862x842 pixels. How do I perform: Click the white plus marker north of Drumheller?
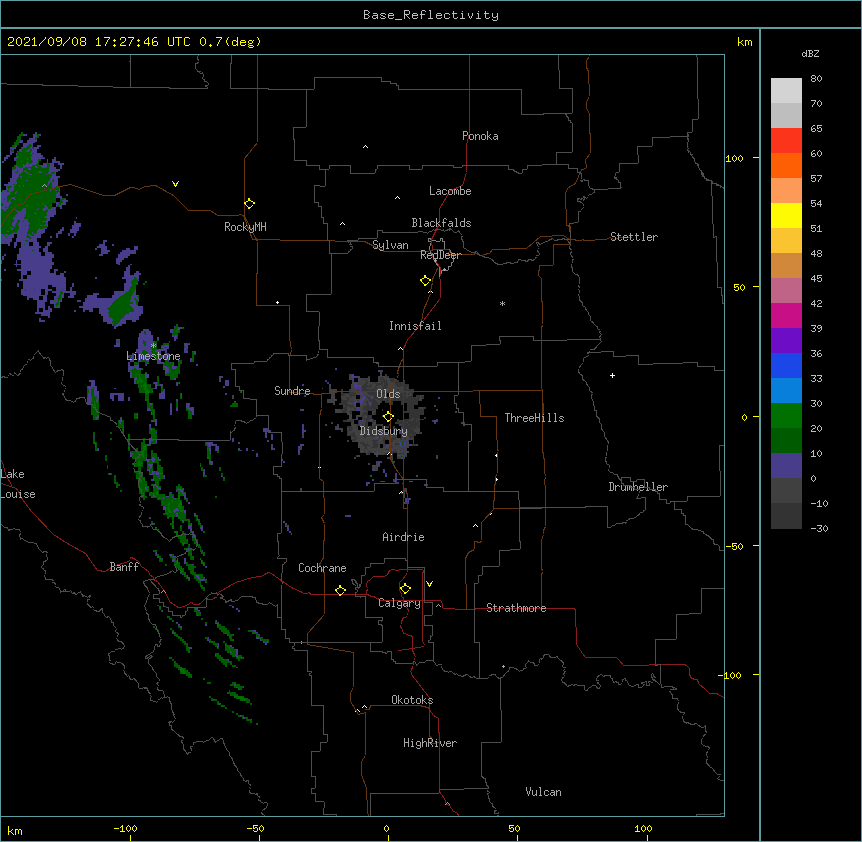tap(612, 375)
